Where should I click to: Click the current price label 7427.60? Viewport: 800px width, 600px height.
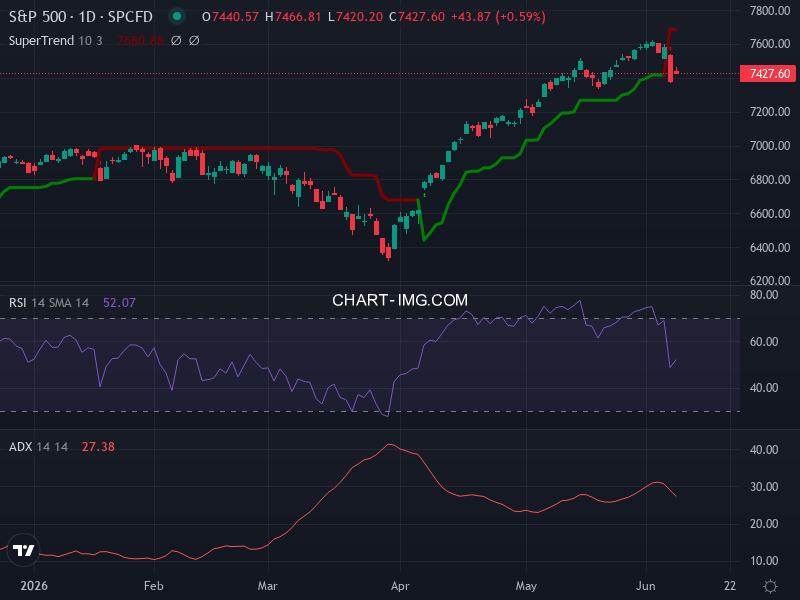click(x=768, y=73)
